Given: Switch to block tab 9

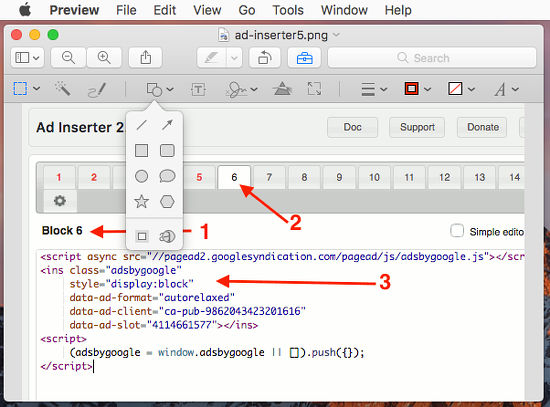Looking at the screenshot, I should [339, 177].
